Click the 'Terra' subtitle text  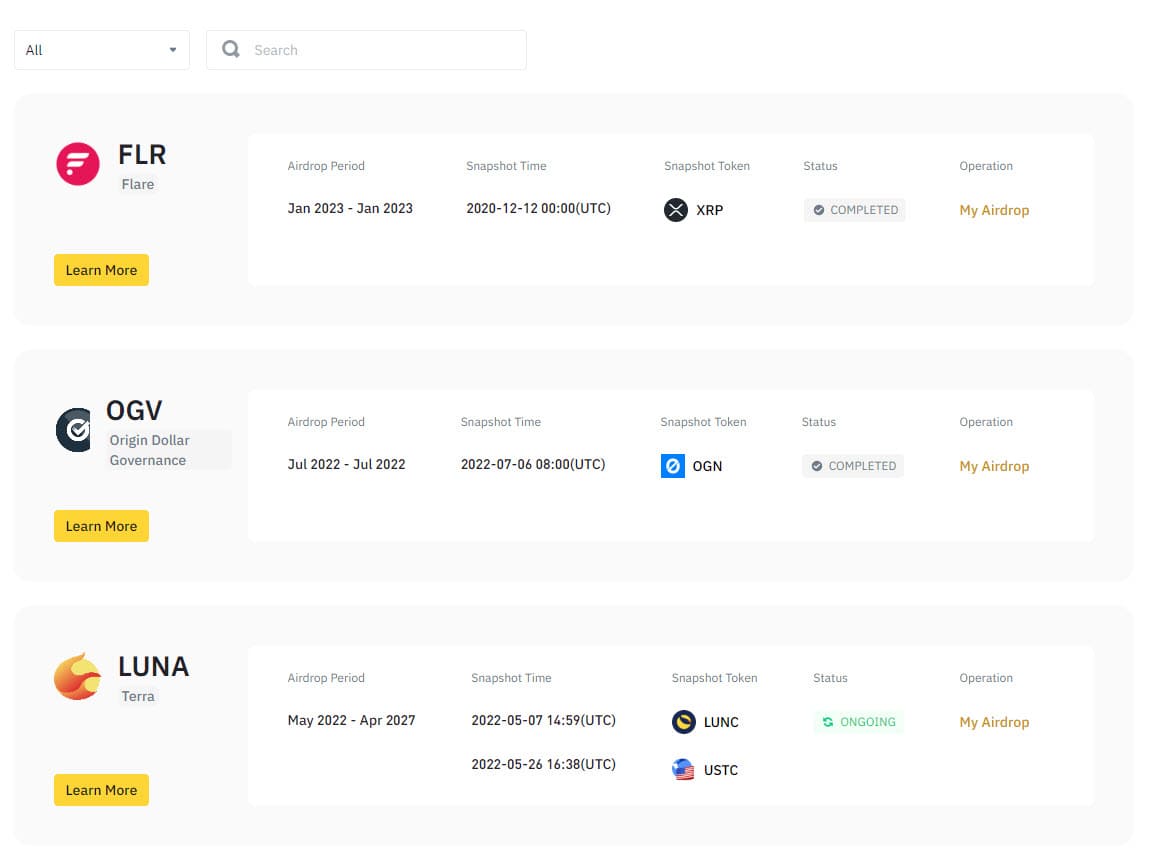[138, 696]
